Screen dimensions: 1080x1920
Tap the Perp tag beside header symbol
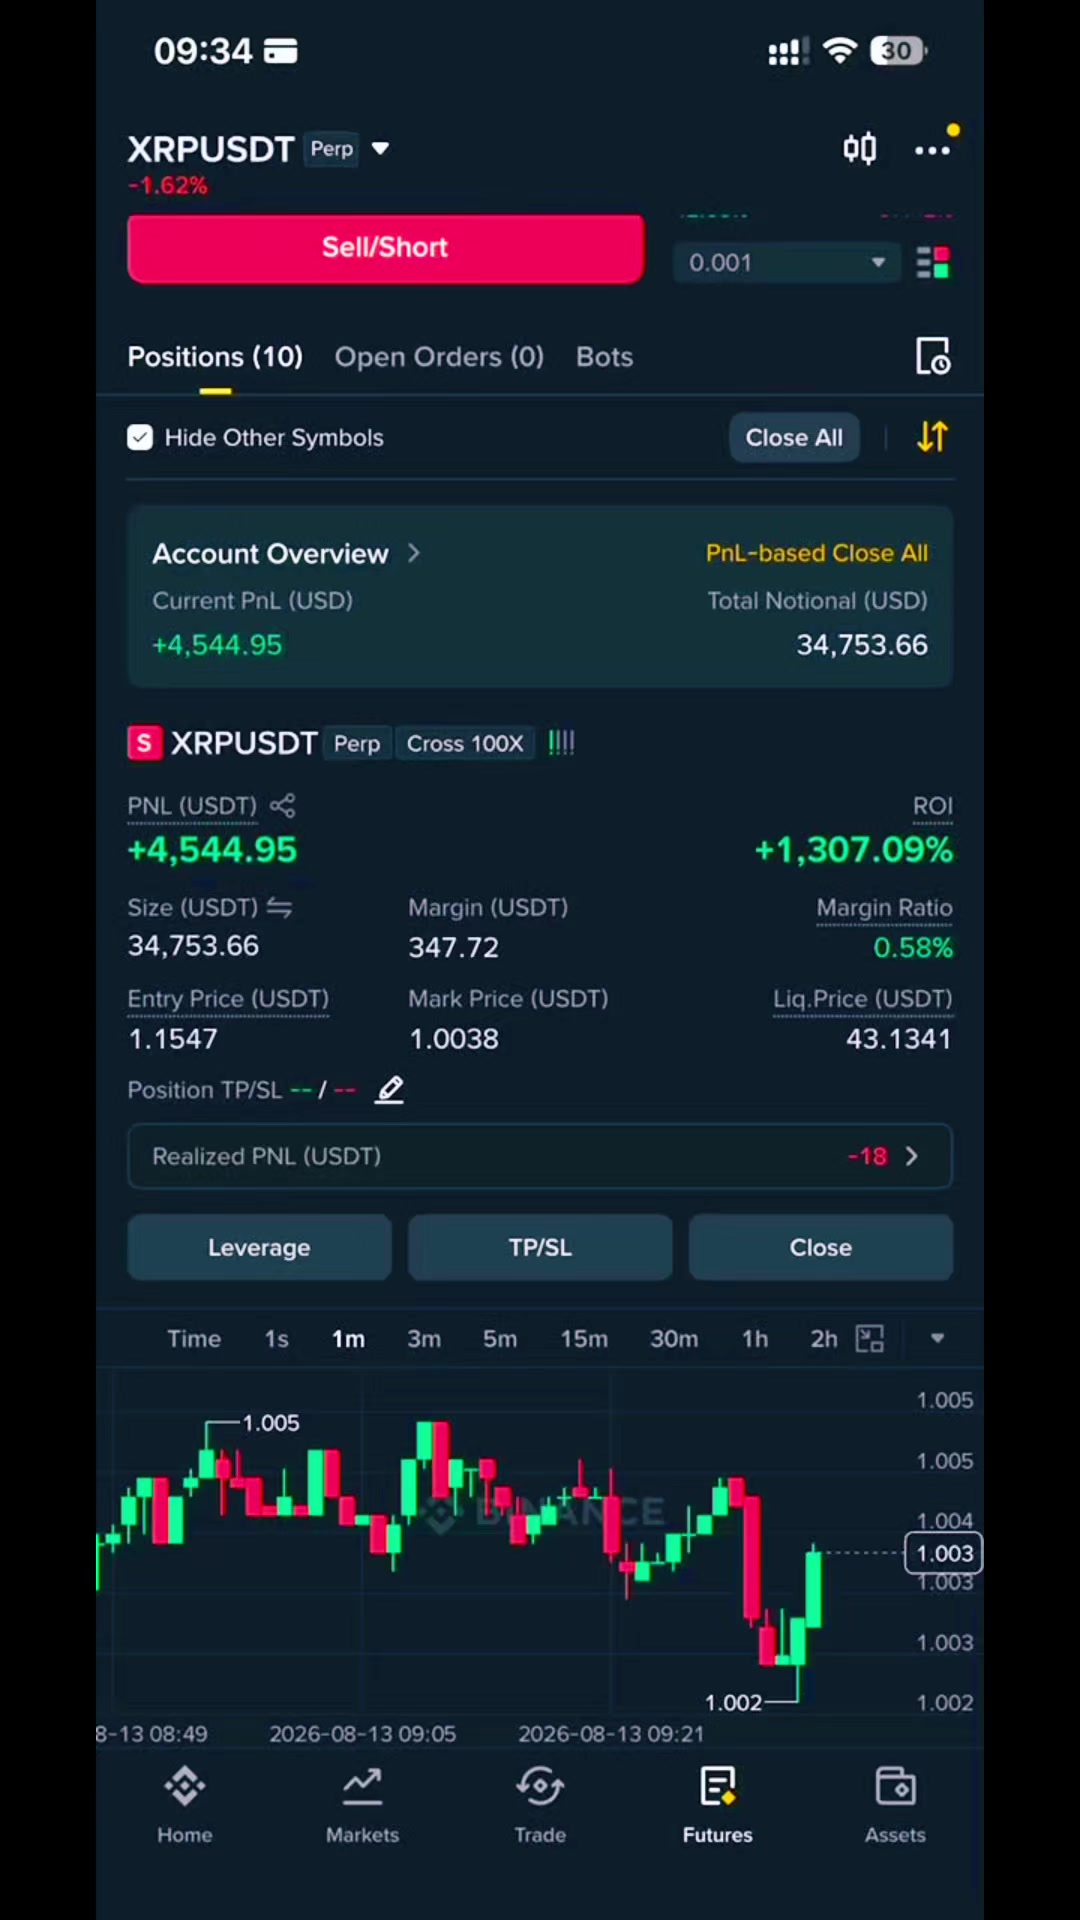pyautogui.click(x=331, y=149)
